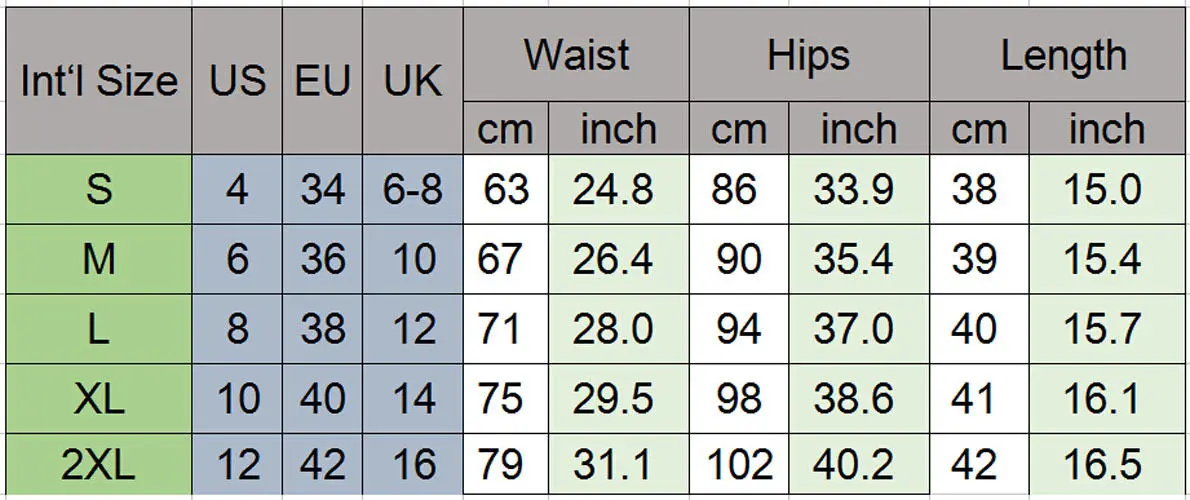Select the Hips column header
This screenshot has height=500, width=1190.
808,55
